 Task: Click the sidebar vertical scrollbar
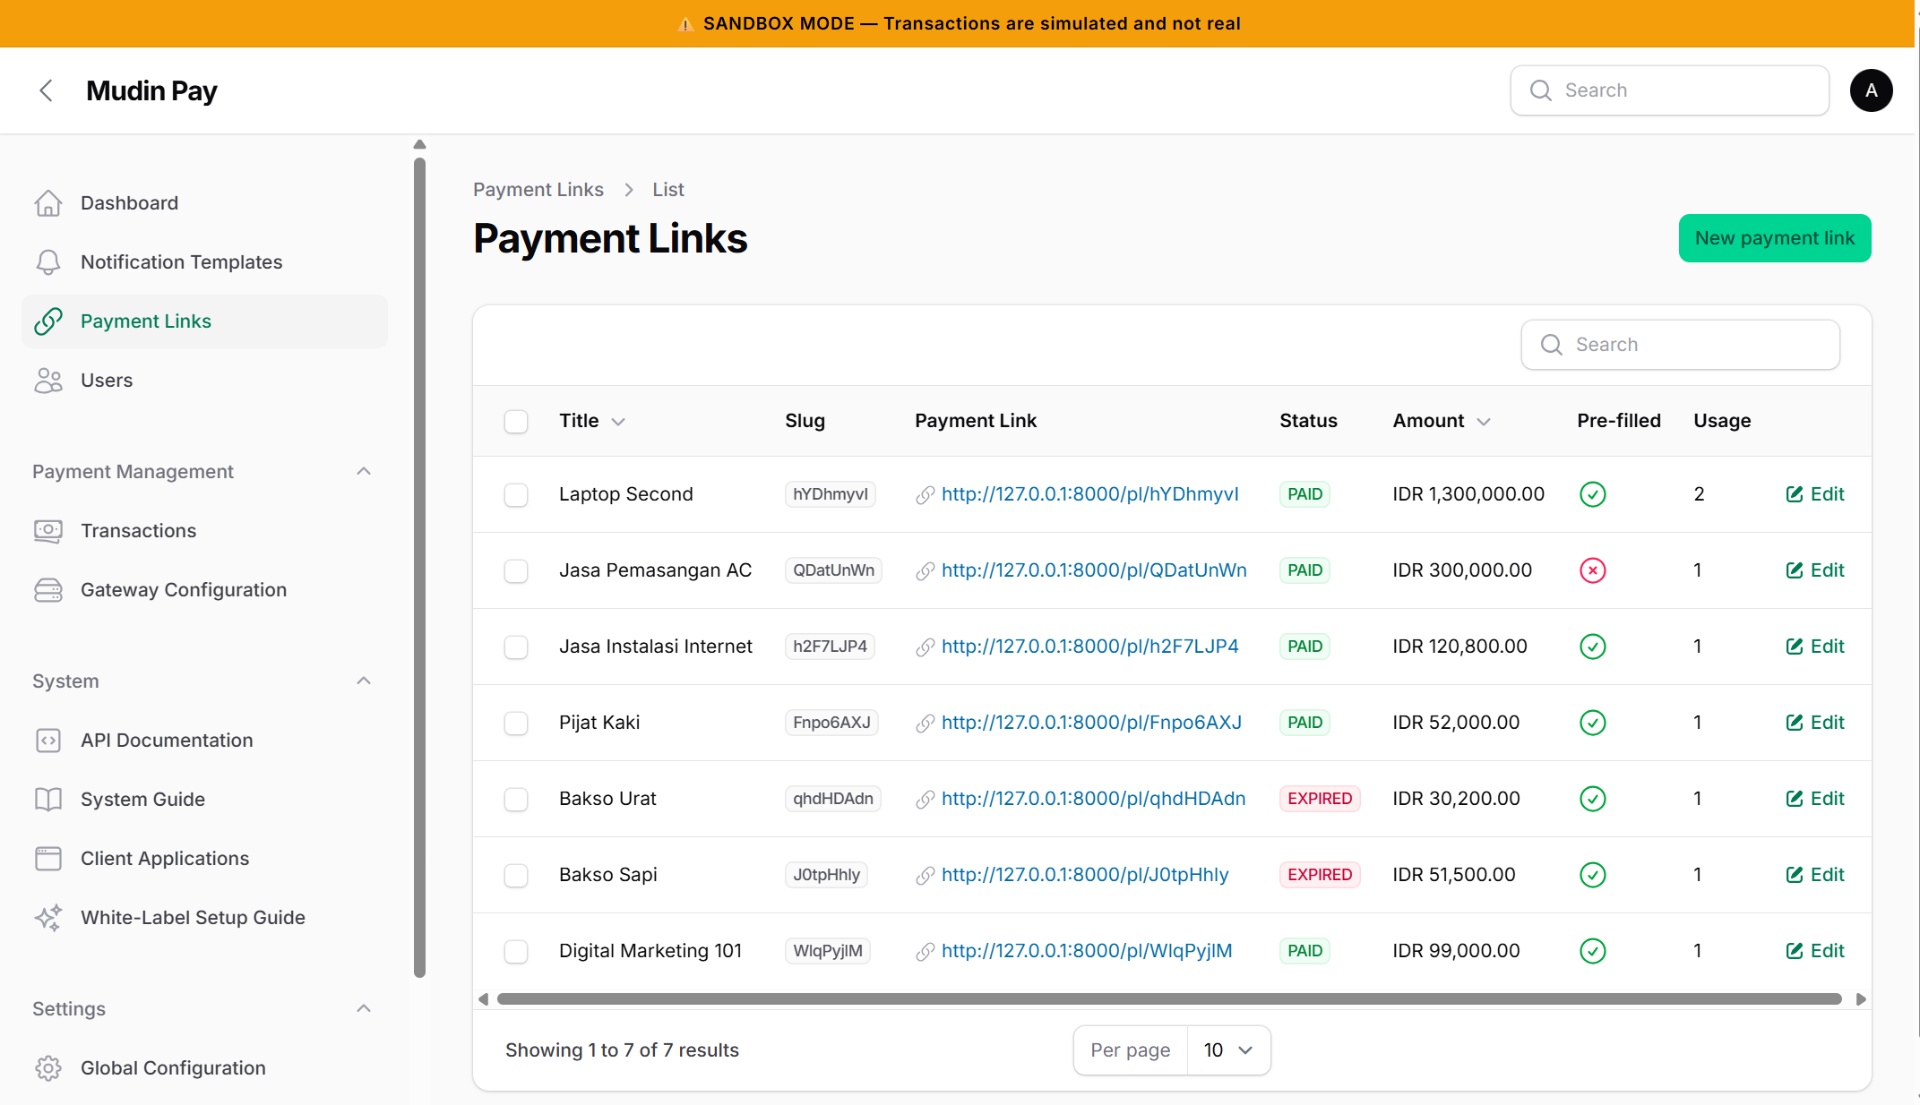(420, 567)
